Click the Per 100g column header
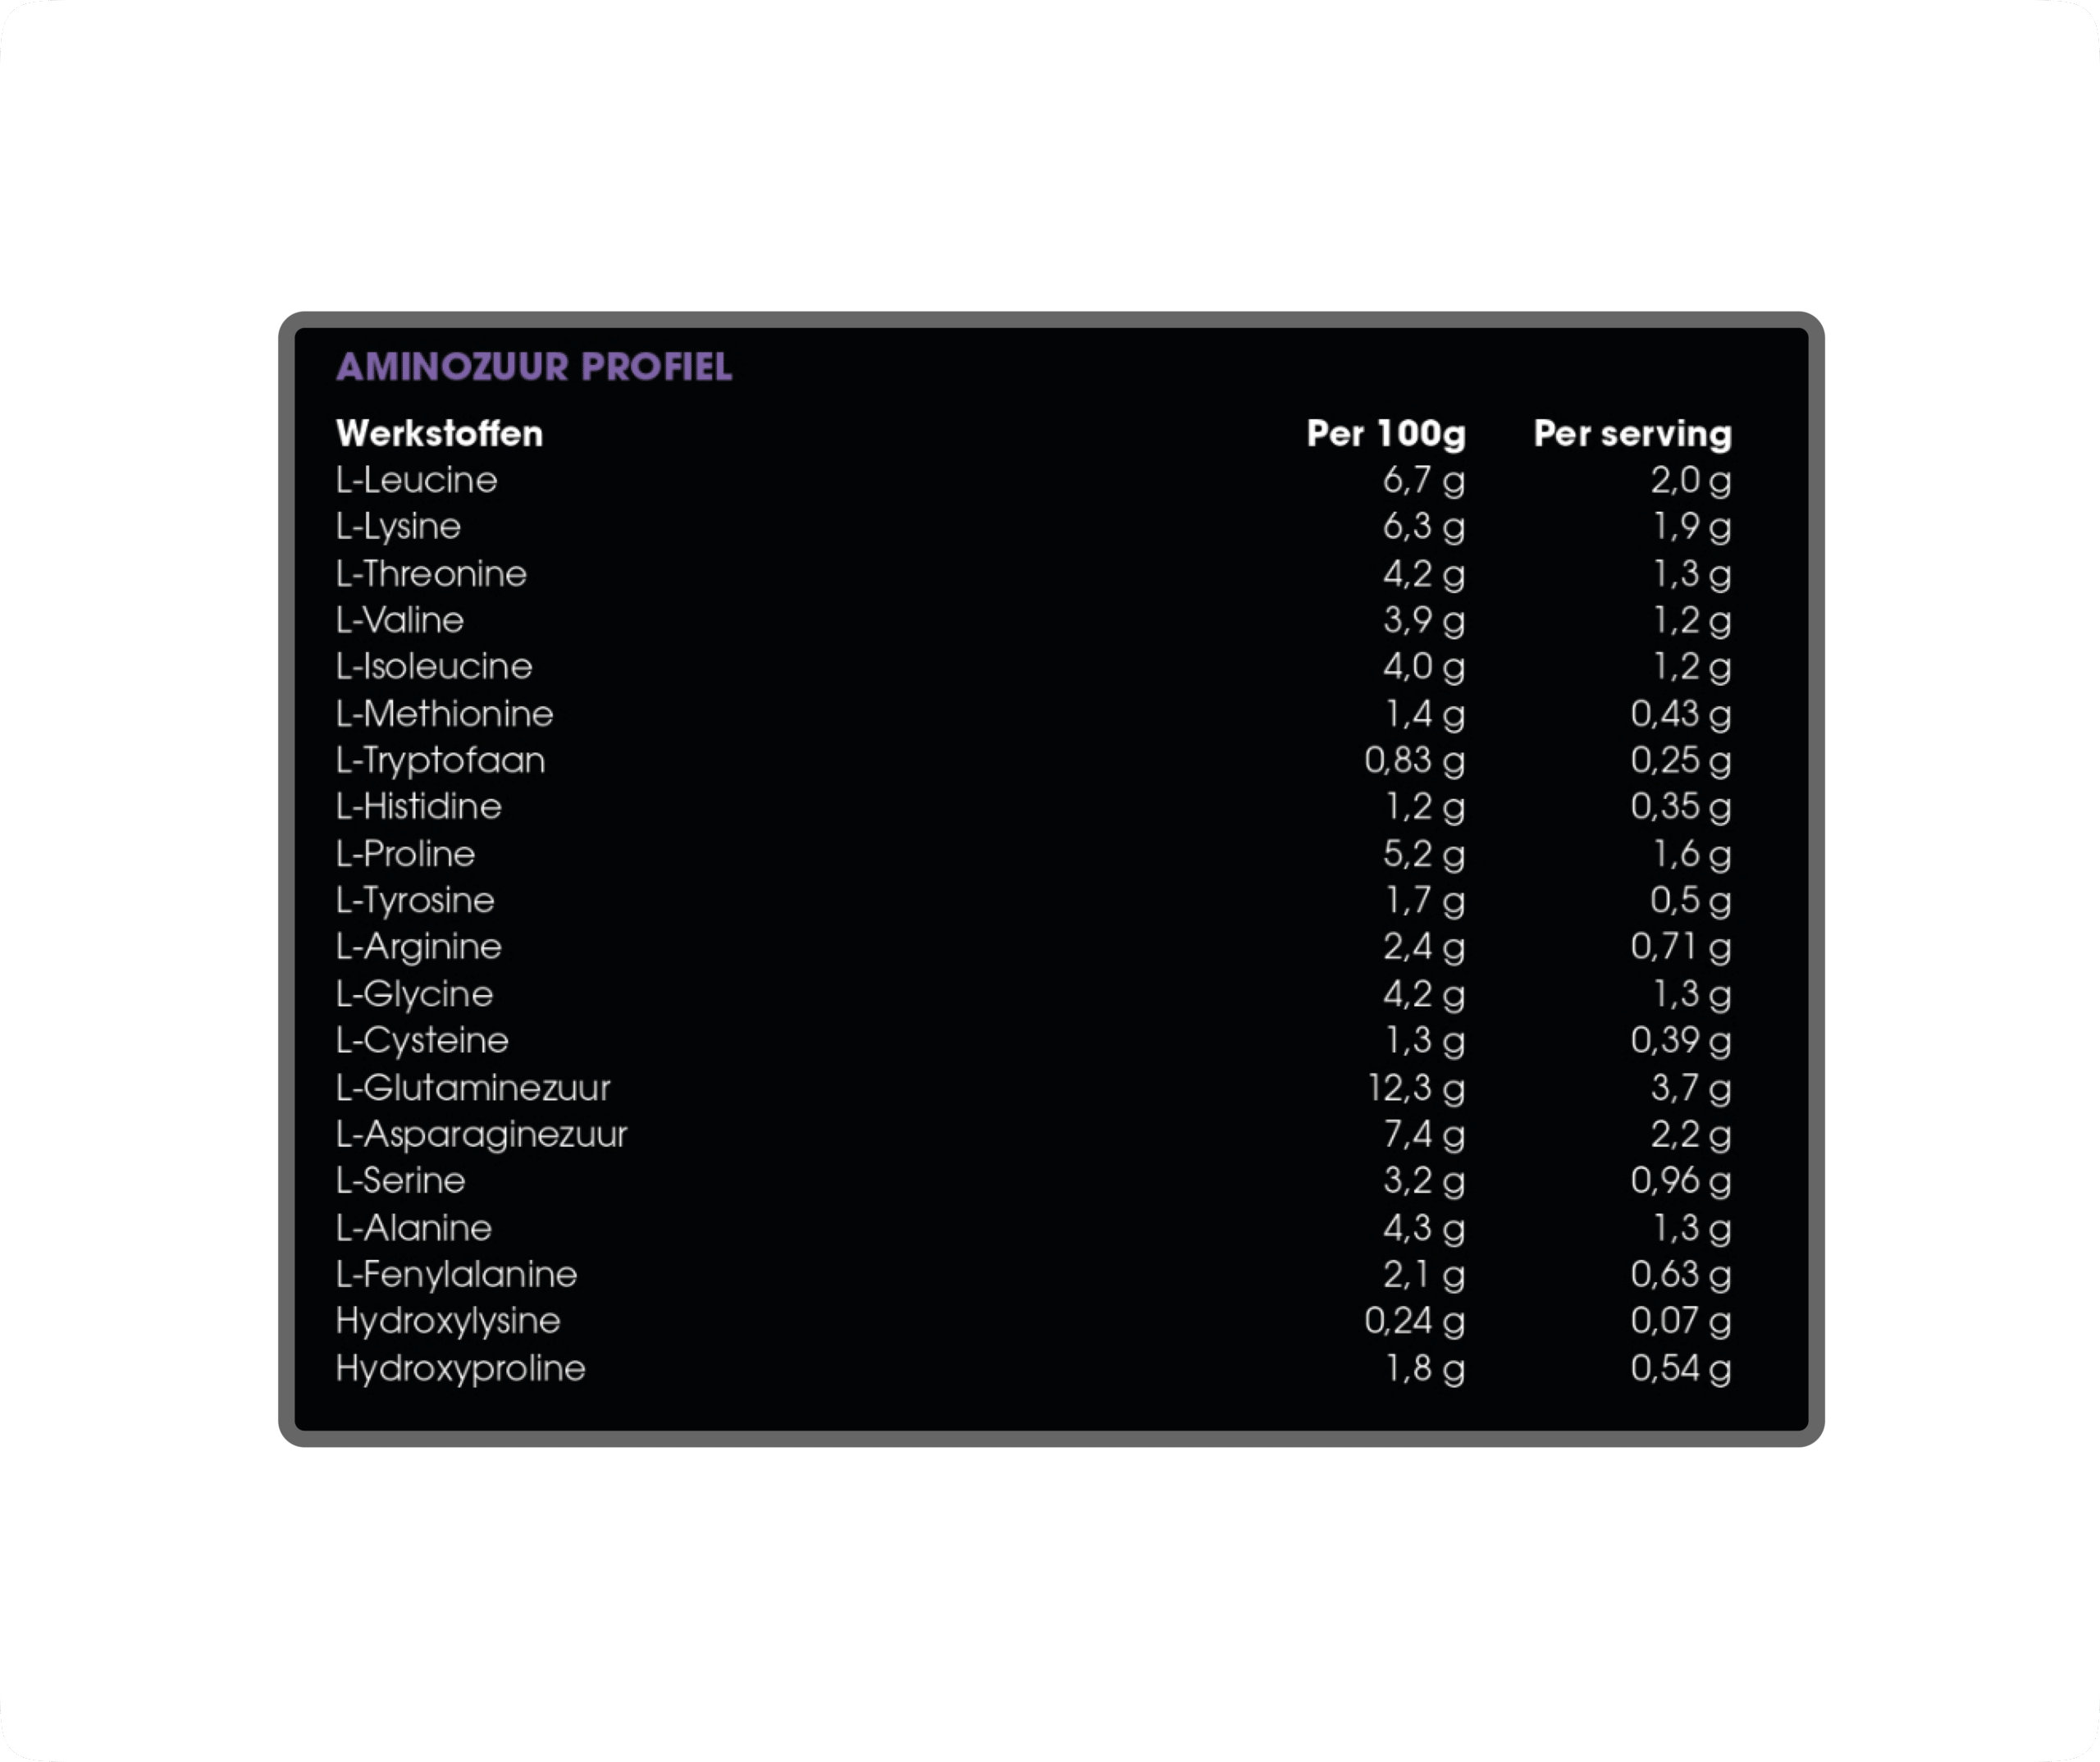This screenshot has width=2100, height=1762. (1386, 434)
